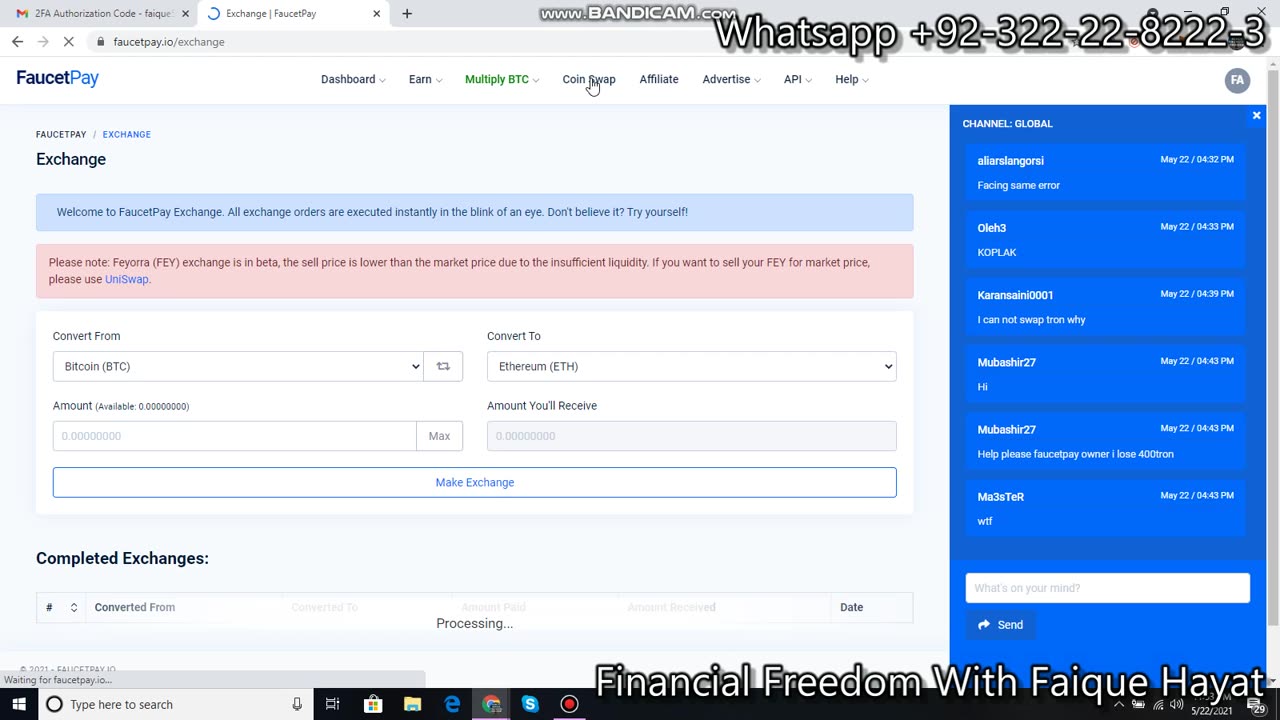Click the browser back arrow
Screen dimensions: 1280x720
coord(17,42)
